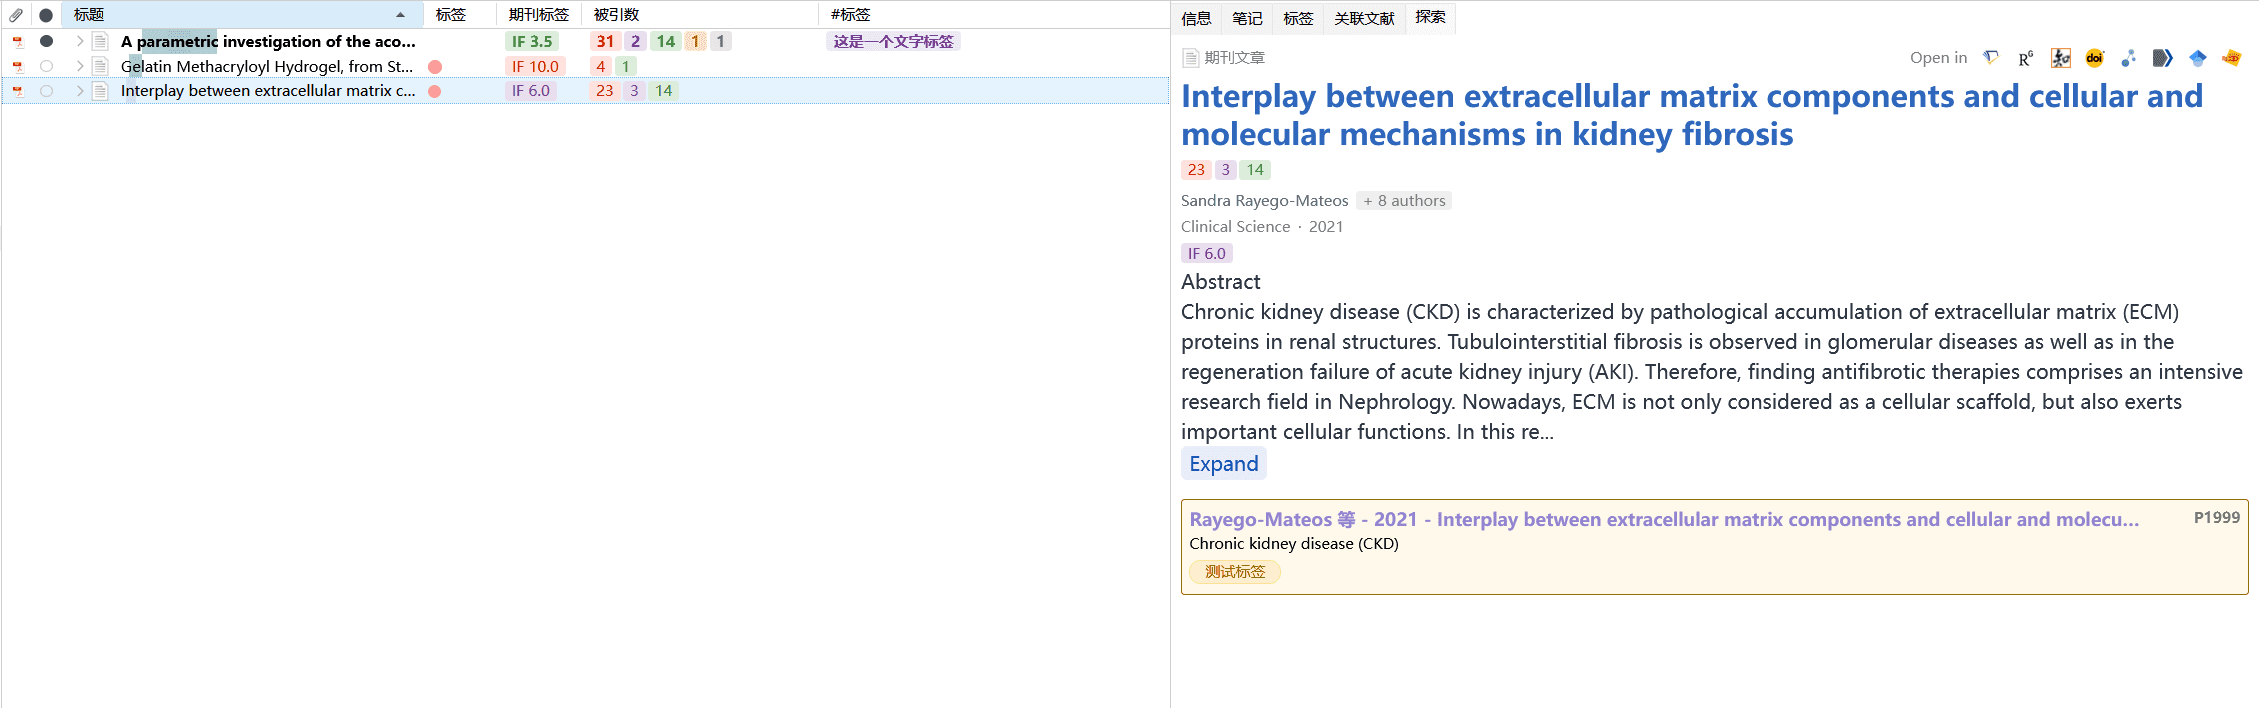
Task: Expand the Interplay between extracellular matrix item
Action: pos(80,91)
